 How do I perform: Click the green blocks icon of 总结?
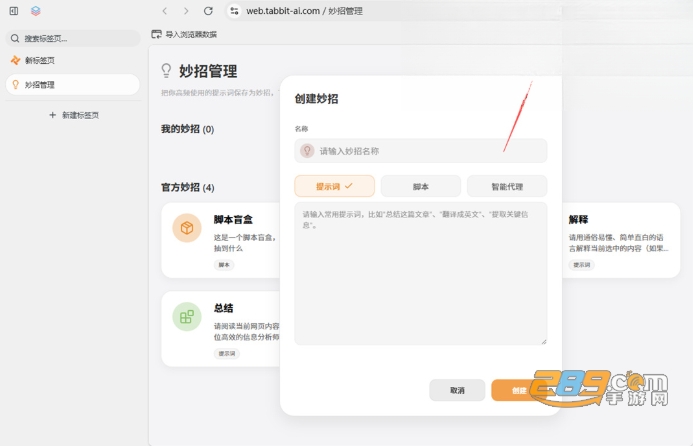[187, 316]
